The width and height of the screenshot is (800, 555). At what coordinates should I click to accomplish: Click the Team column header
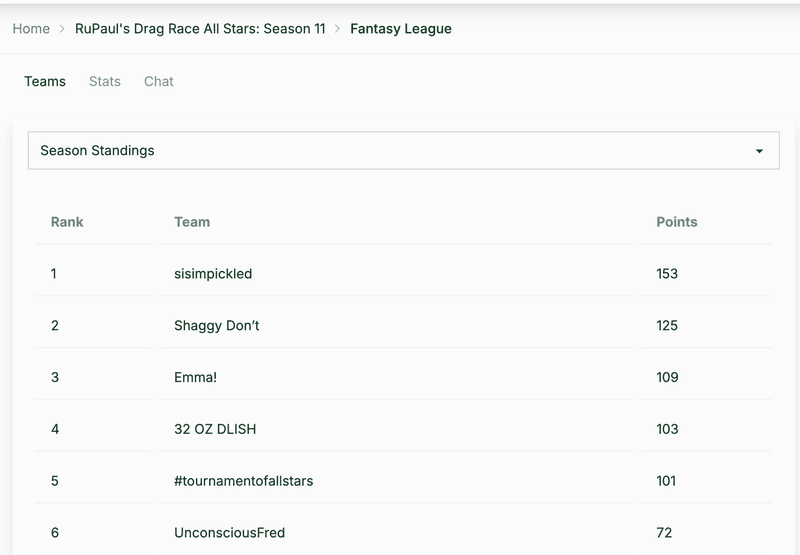point(192,222)
